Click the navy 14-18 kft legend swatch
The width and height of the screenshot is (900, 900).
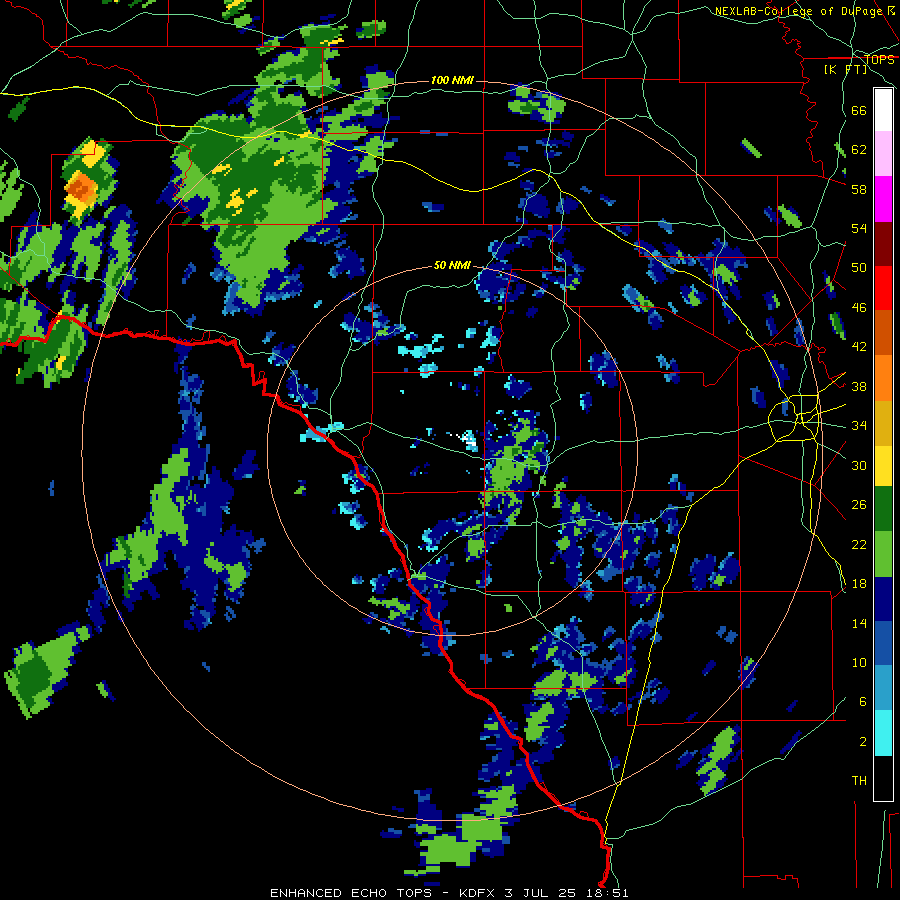tap(883, 599)
